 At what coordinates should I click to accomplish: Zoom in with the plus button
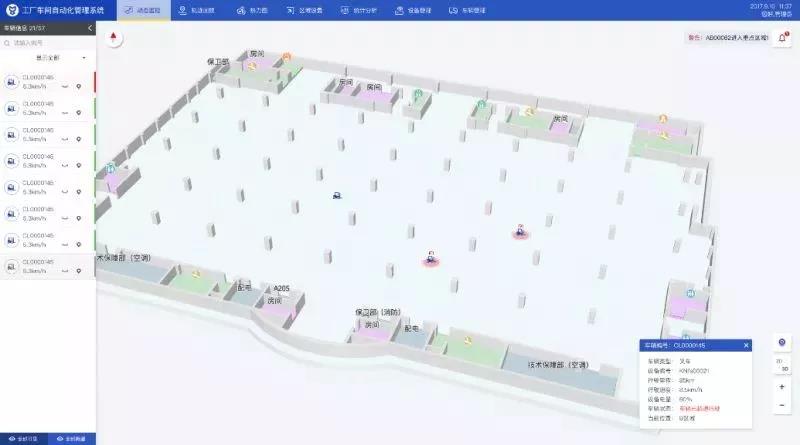point(781,386)
